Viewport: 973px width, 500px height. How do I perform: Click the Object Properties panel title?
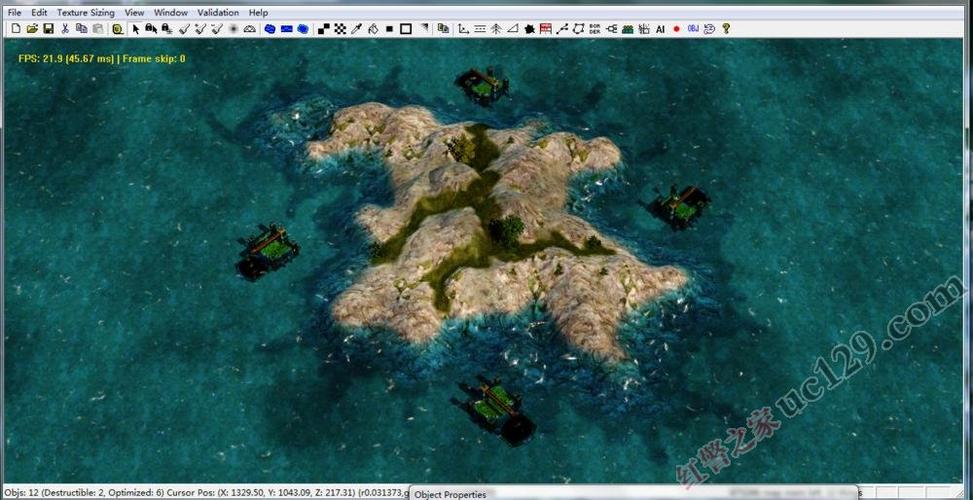click(x=450, y=494)
